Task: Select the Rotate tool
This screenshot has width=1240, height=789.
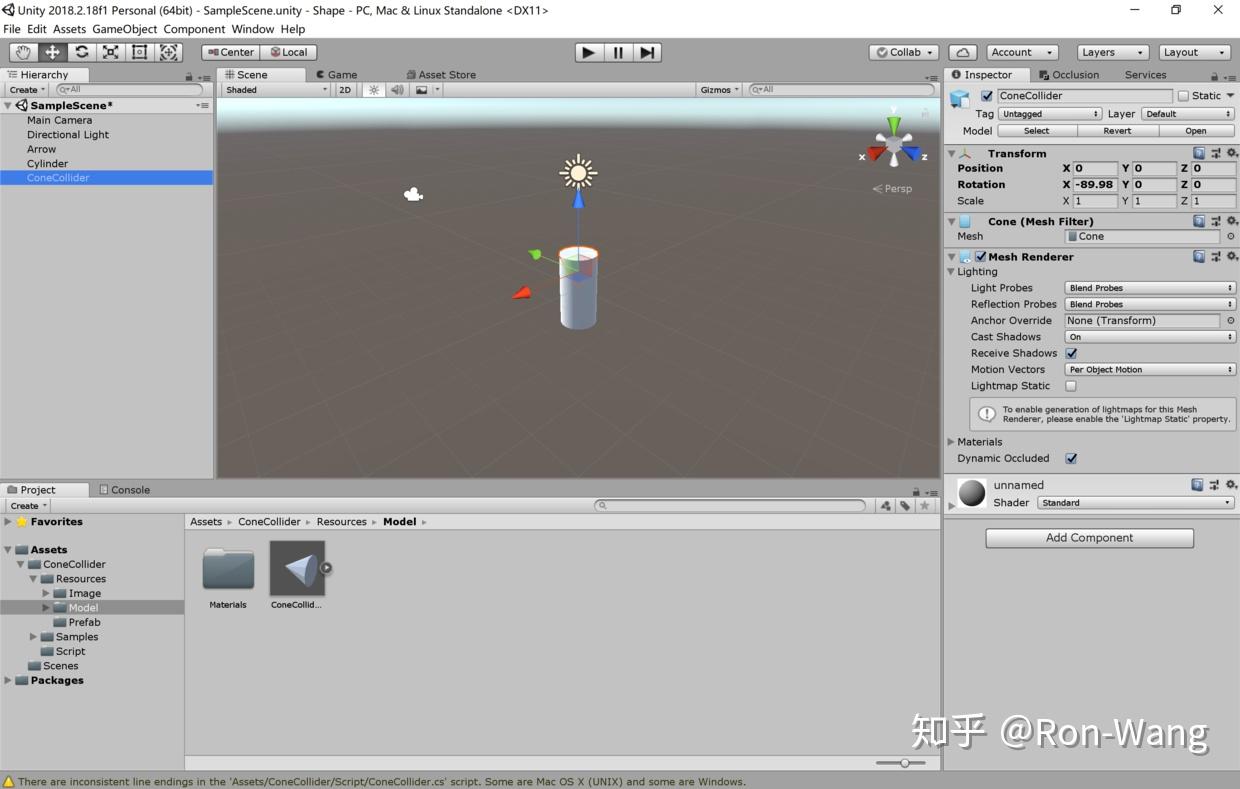Action: coord(81,52)
